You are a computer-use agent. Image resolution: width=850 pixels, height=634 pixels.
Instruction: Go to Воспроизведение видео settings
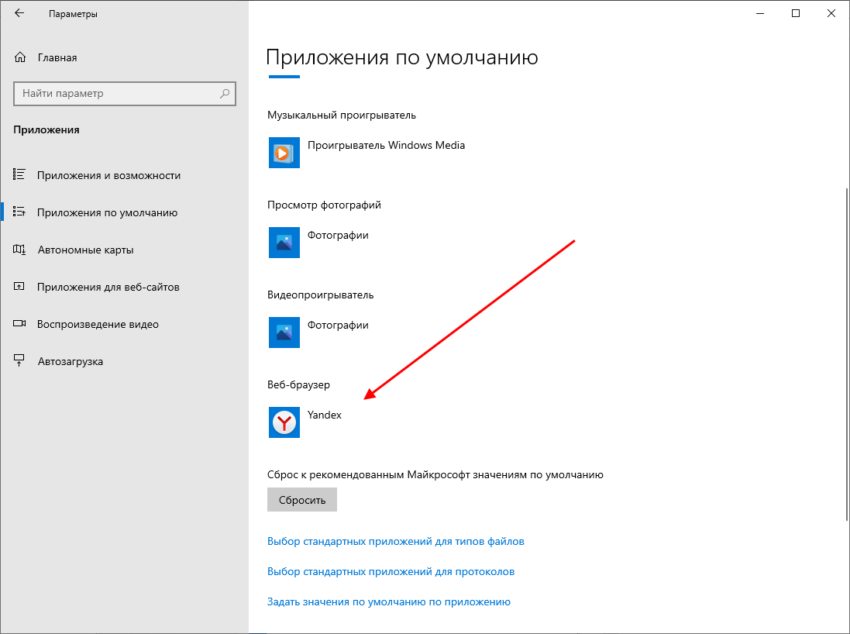point(97,324)
